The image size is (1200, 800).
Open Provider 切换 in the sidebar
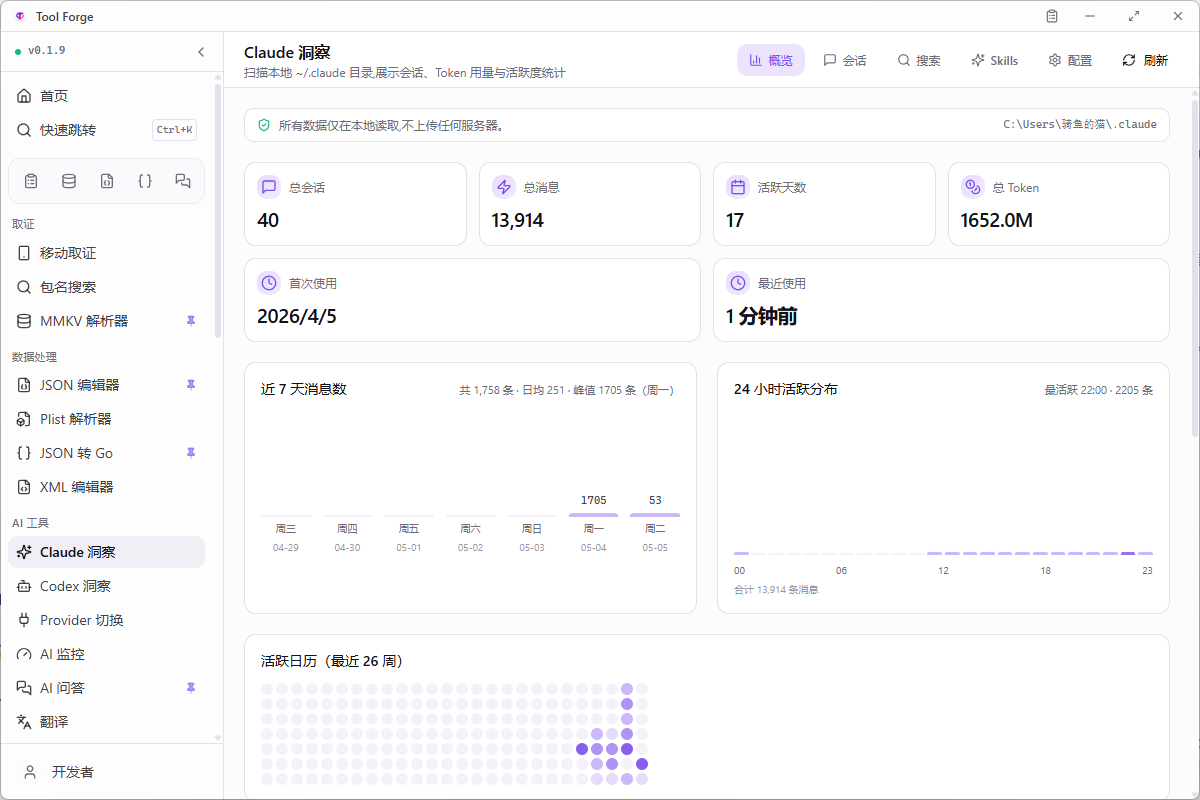coord(106,620)
